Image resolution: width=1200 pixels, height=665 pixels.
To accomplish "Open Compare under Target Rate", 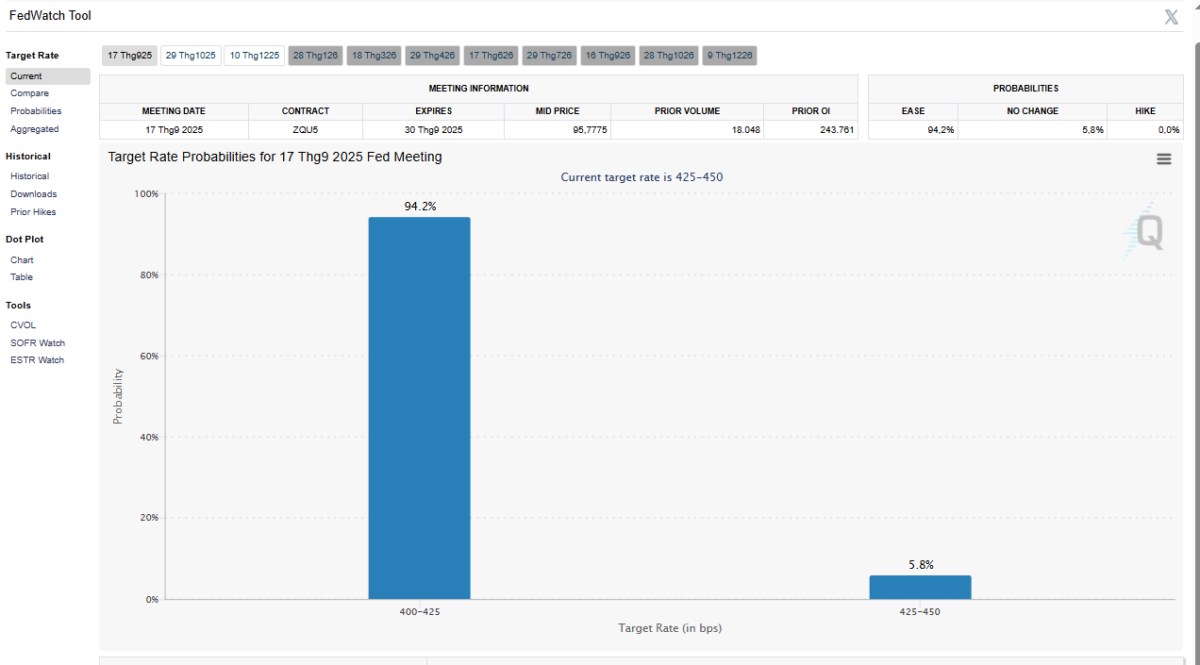I will [x=29, y=93].
